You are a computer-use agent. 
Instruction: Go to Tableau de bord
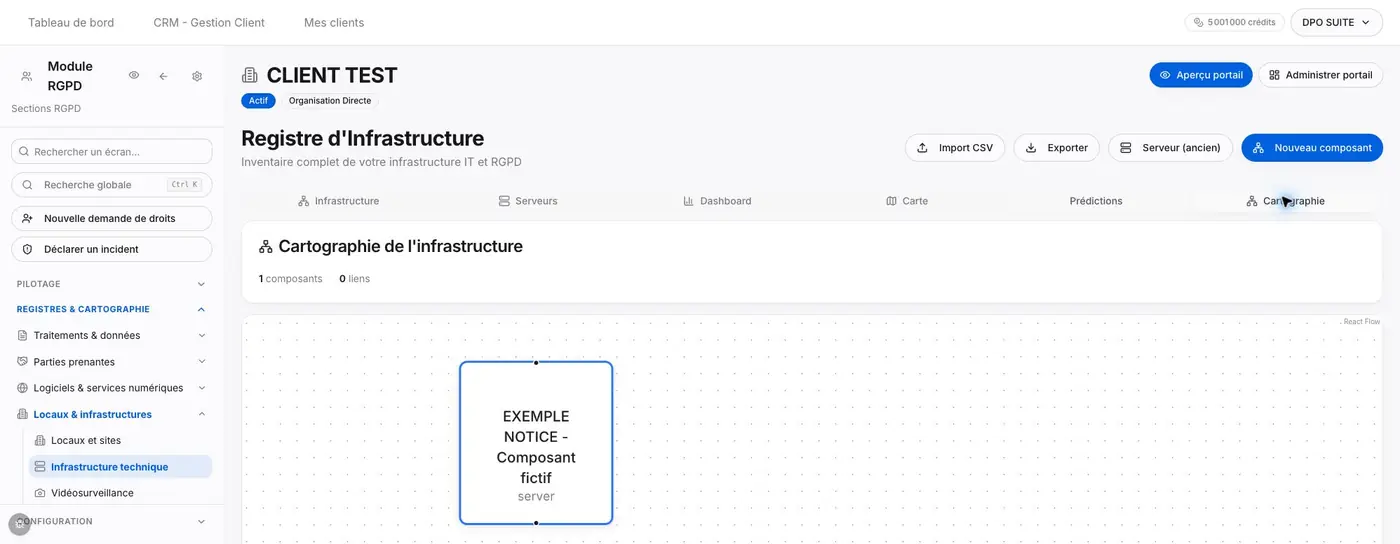pyautogui.click(x=71, y=22)
